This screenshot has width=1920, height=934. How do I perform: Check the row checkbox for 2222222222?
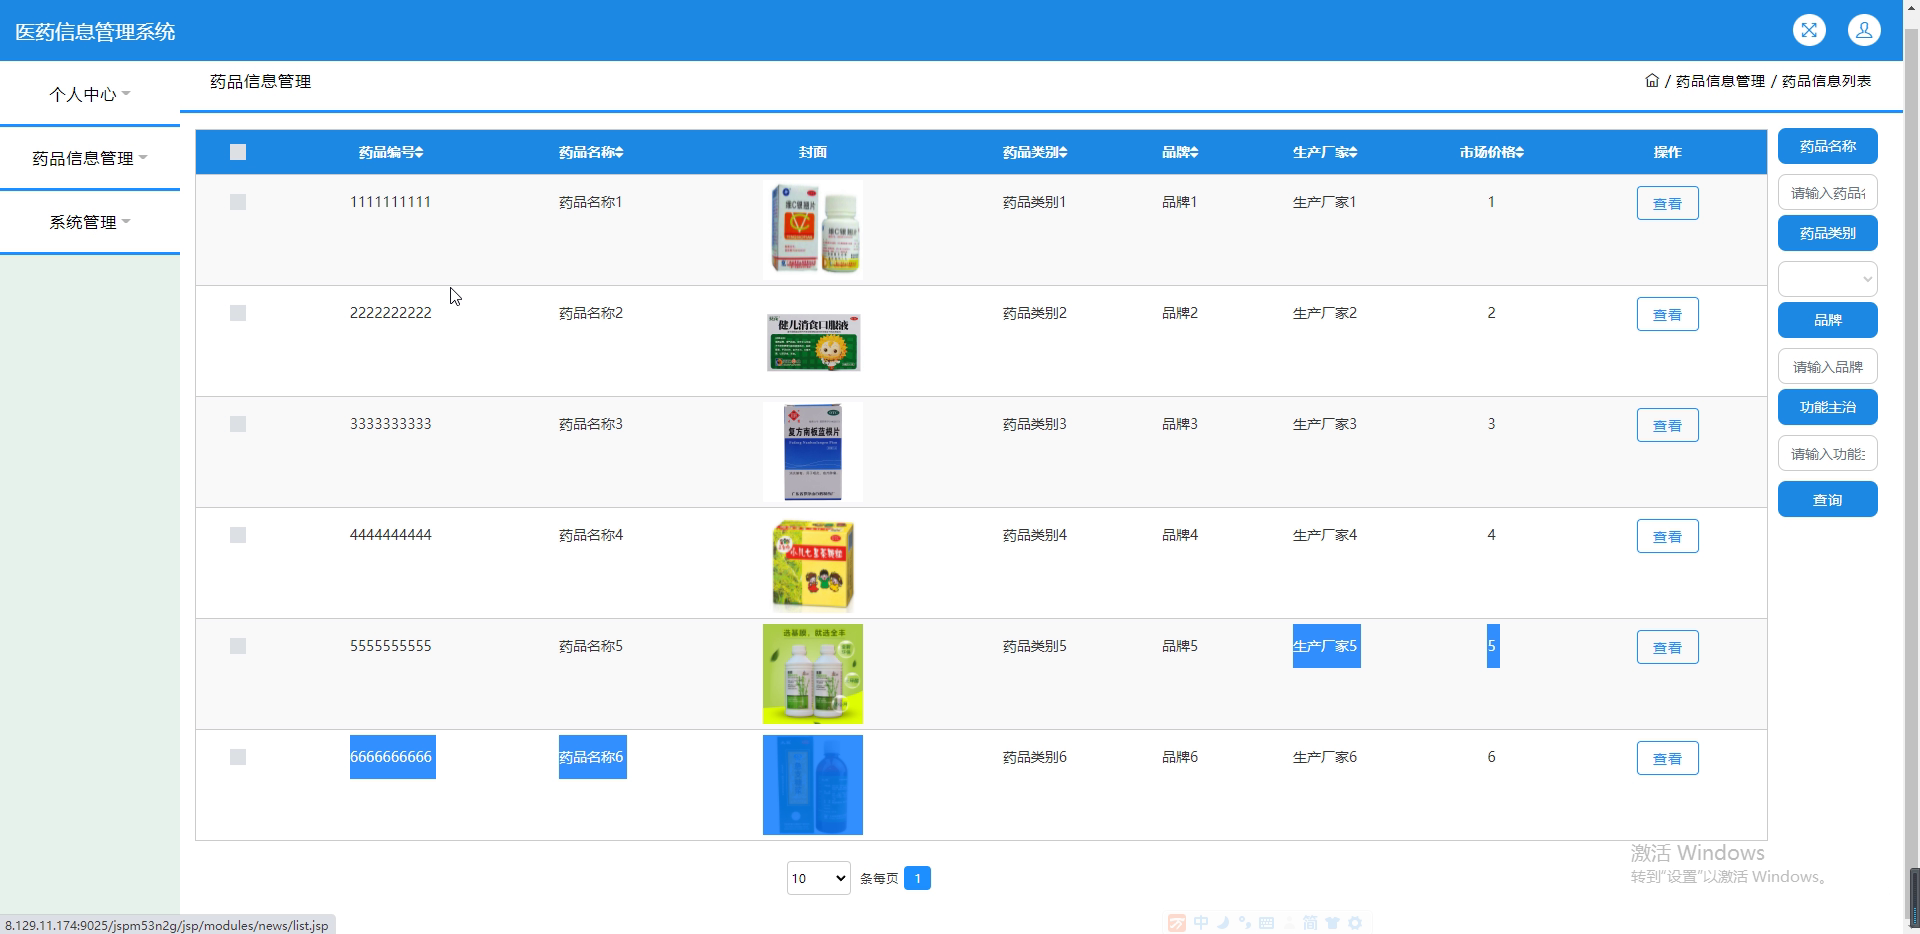tap(238, 313)
